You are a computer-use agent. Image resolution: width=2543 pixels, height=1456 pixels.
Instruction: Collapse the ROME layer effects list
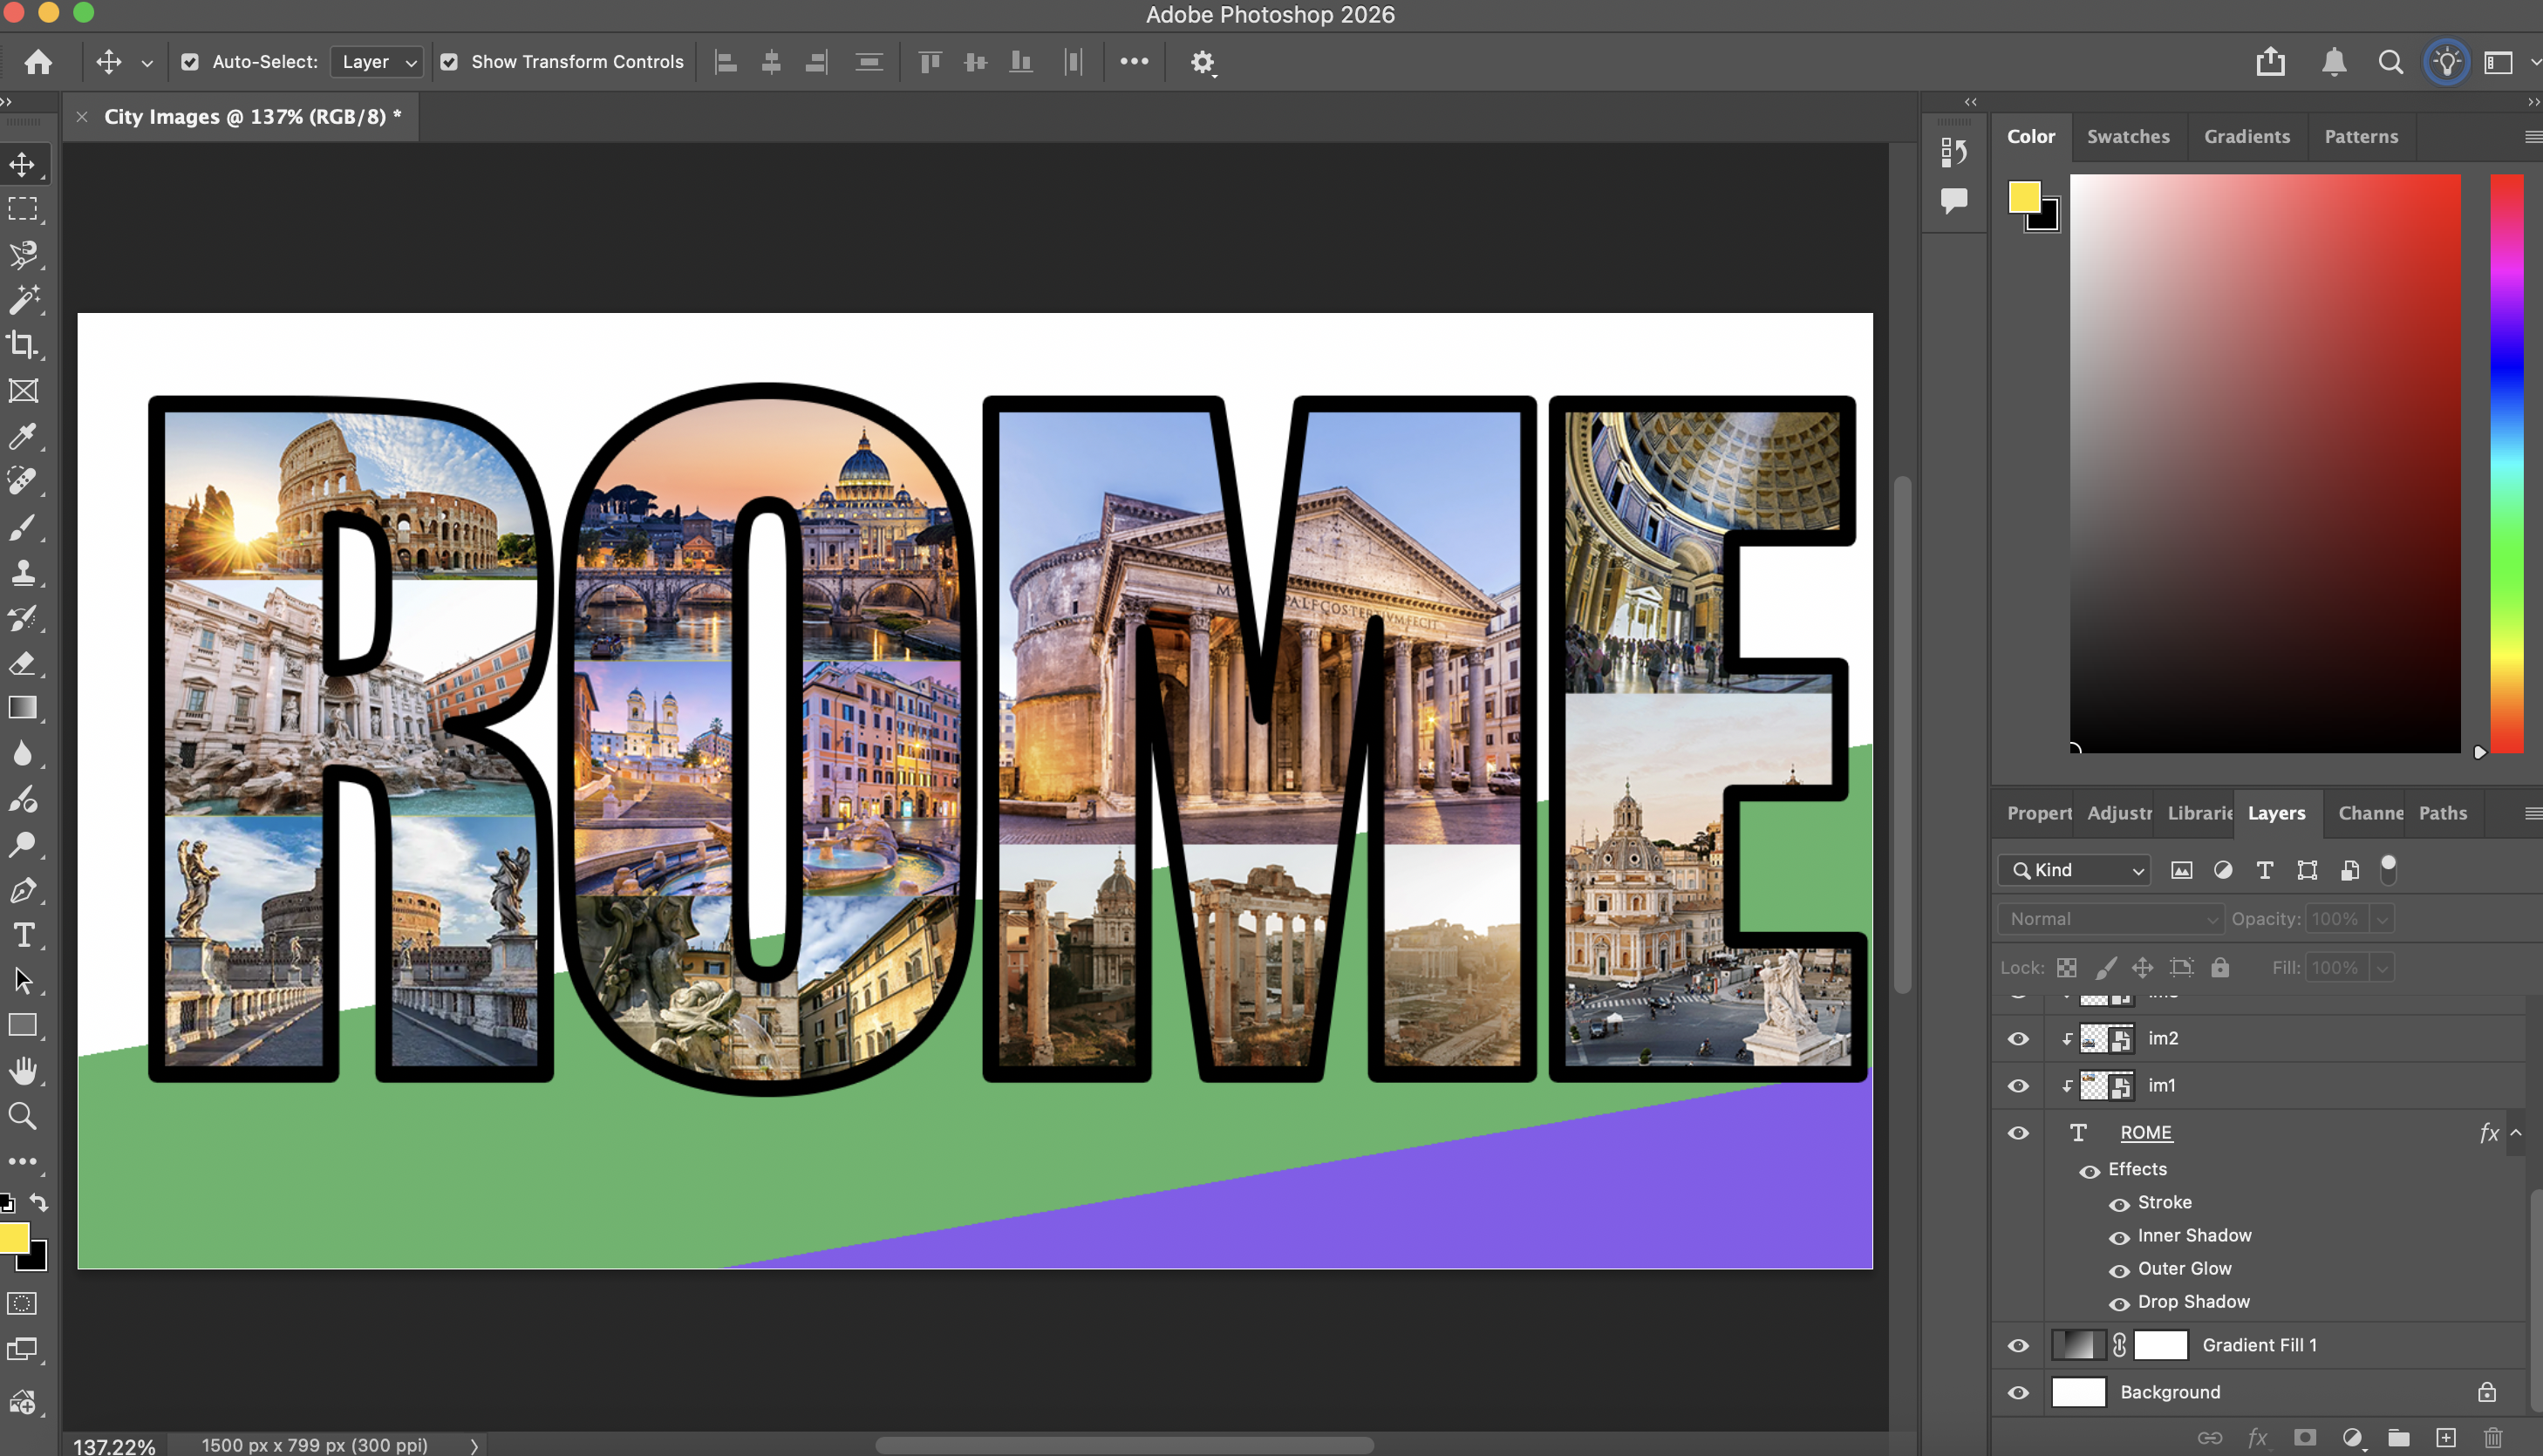[x=2518, y=1132]
